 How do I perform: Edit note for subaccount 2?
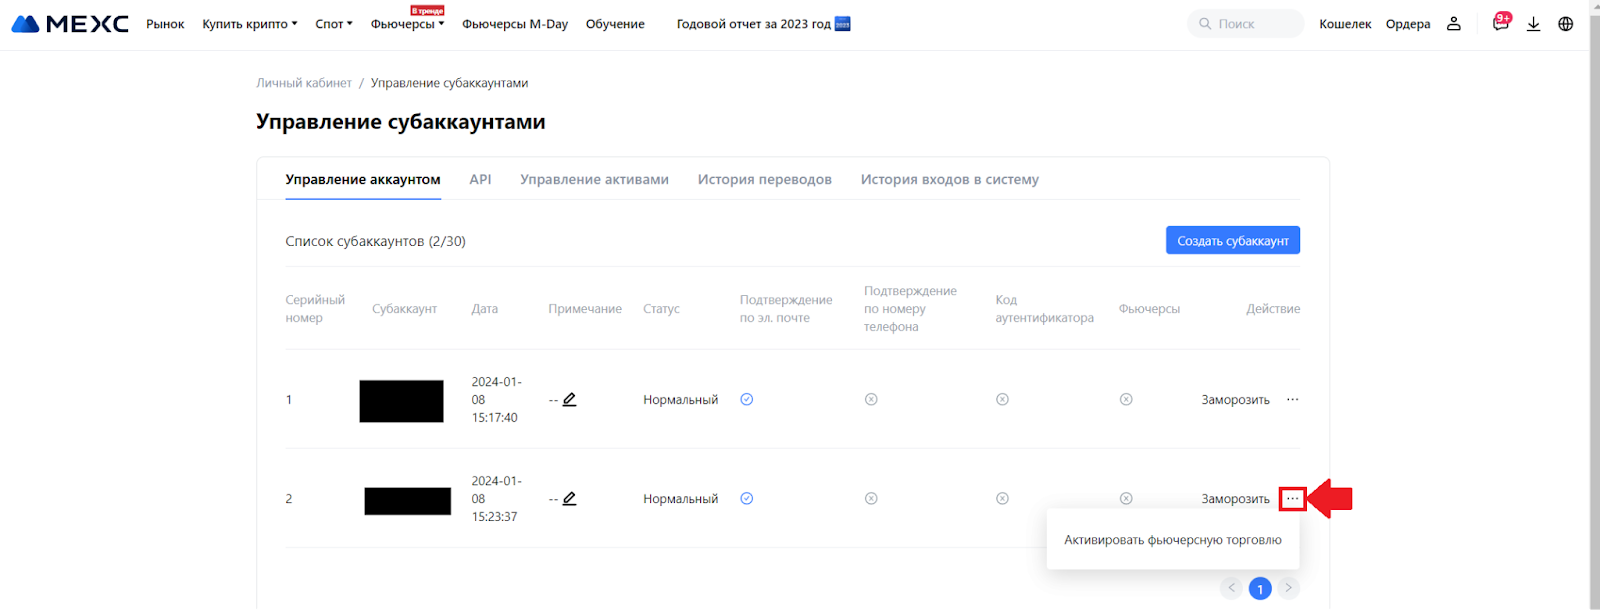[570, 499]
